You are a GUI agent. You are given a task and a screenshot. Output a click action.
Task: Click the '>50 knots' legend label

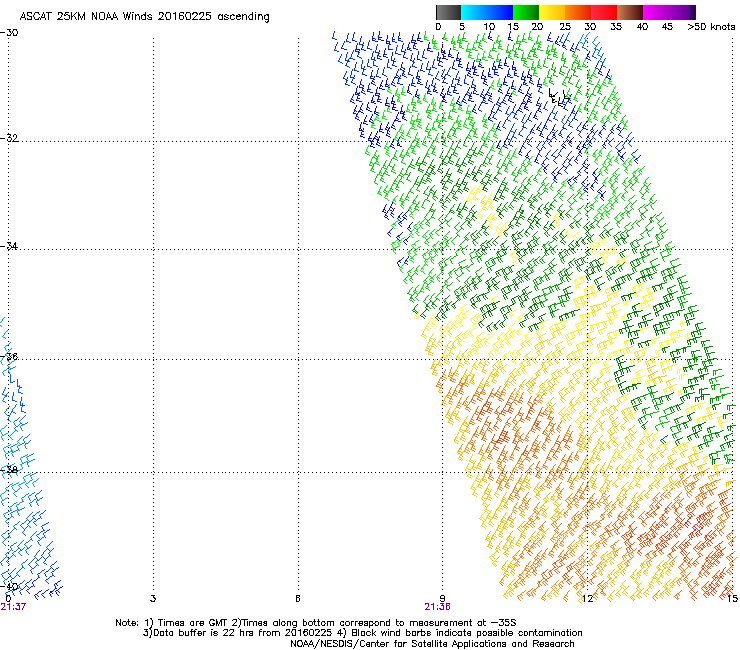[x=711, y=27]
